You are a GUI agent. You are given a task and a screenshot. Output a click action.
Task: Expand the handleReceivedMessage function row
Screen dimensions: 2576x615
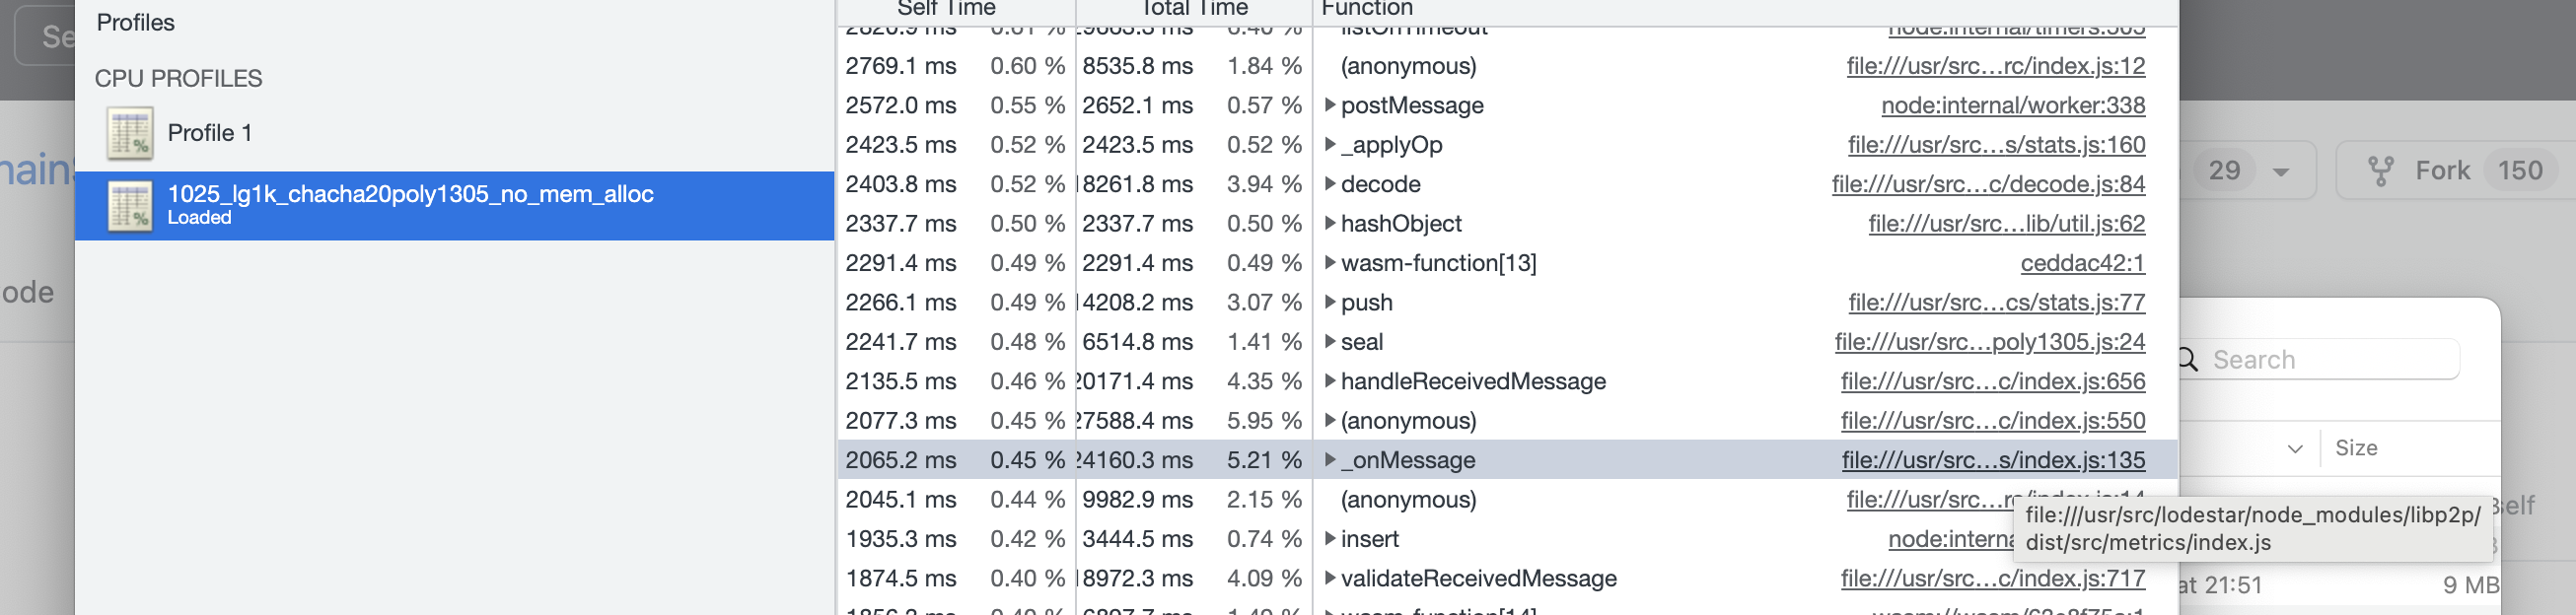tap(1331, 381)
